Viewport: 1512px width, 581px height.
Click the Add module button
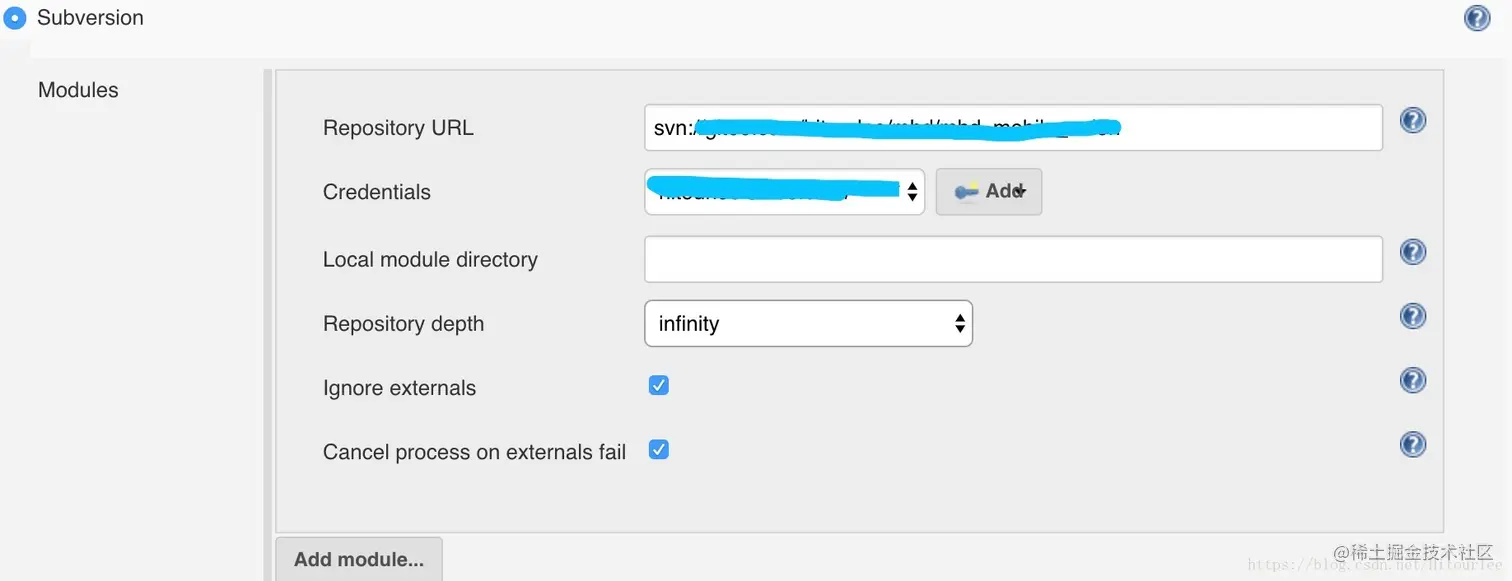click(x=358, y=559)
